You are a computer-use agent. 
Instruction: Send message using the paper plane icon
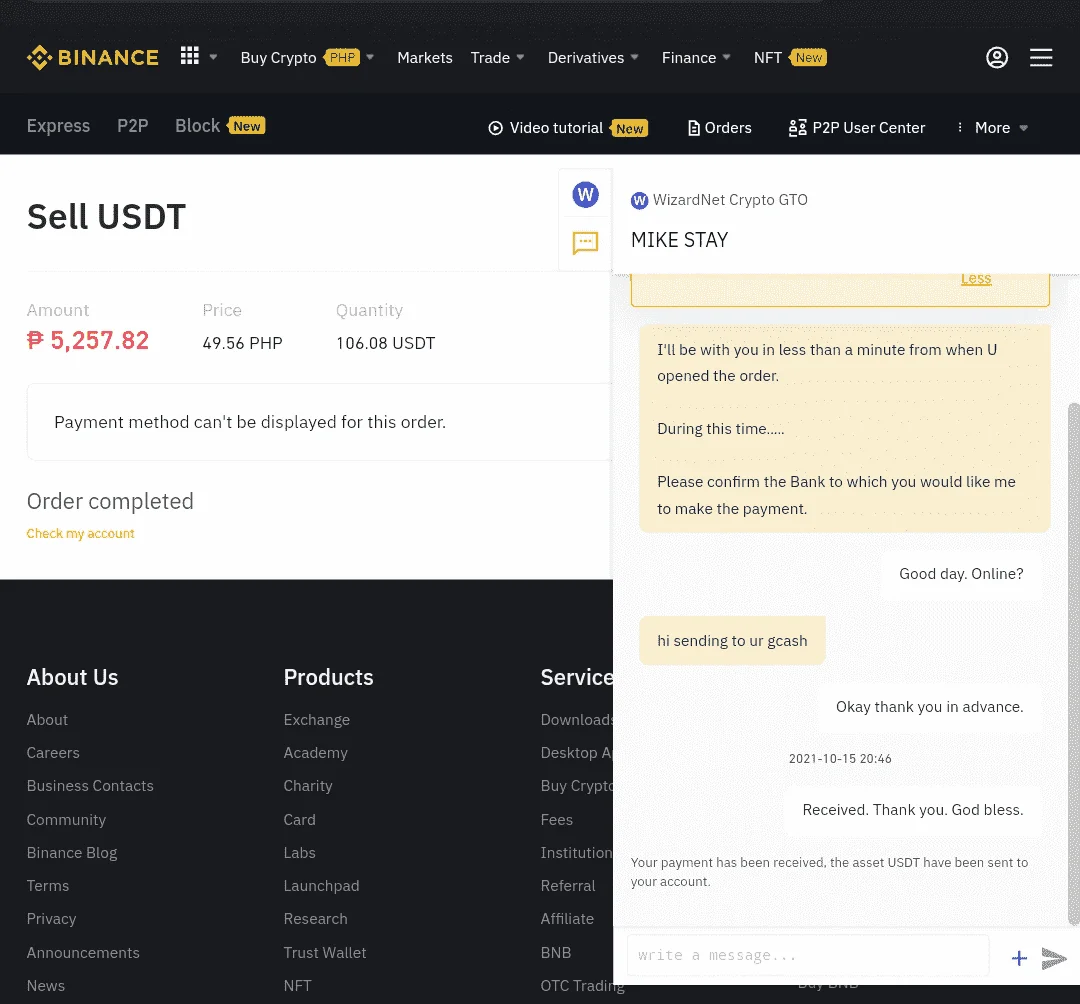[1054, 958]
